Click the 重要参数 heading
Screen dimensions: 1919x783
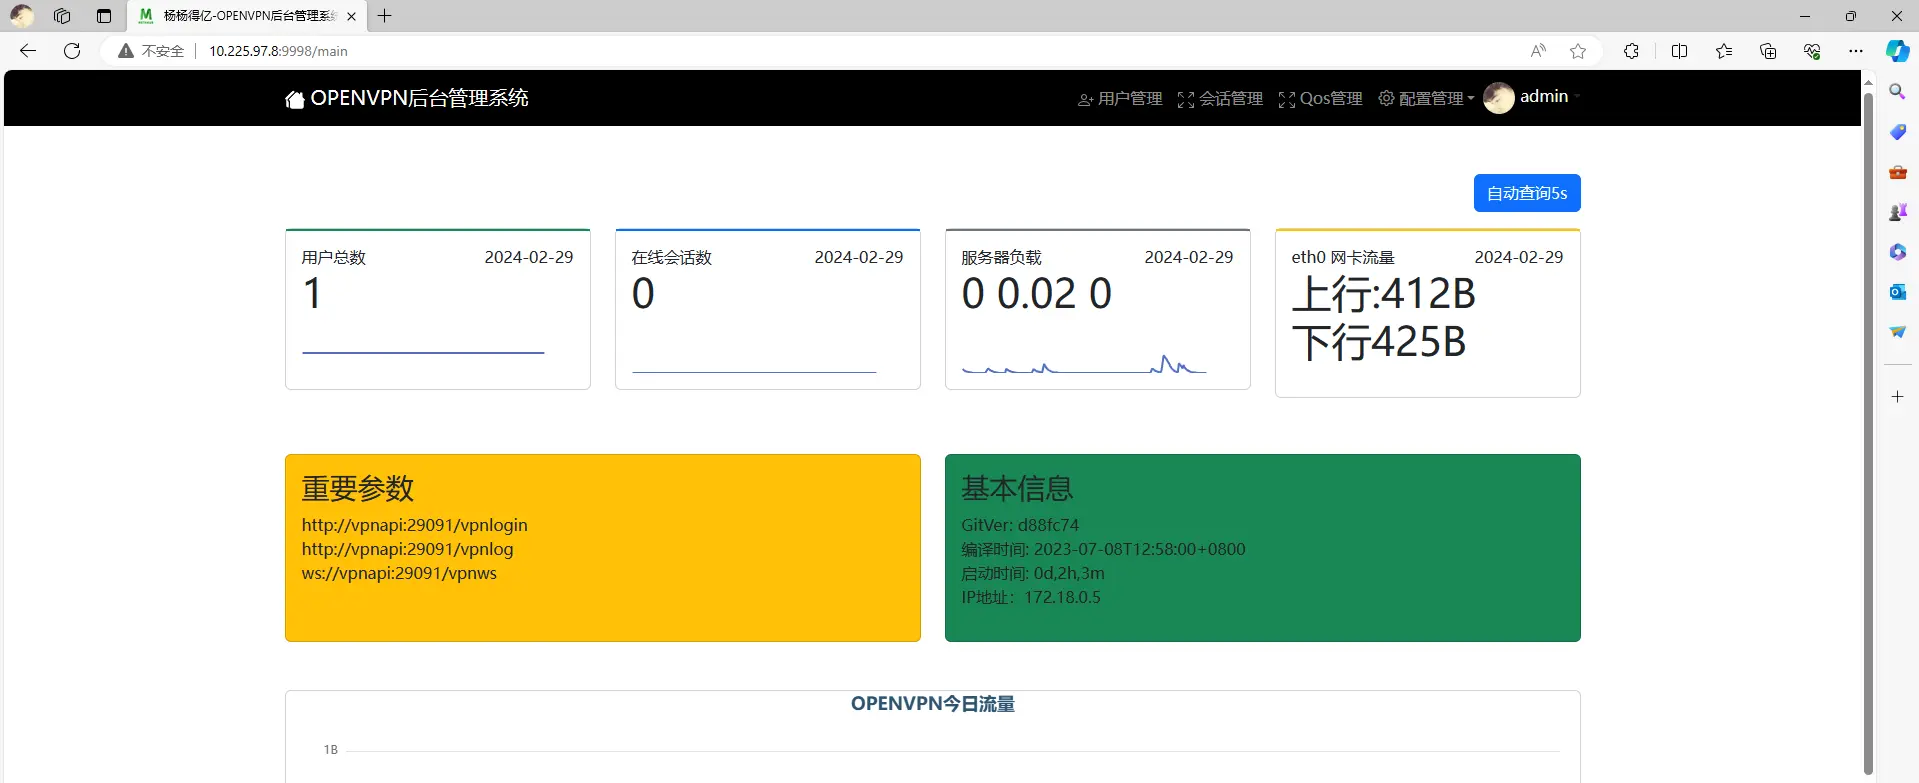pyautogui.click(x=358, y=488)
